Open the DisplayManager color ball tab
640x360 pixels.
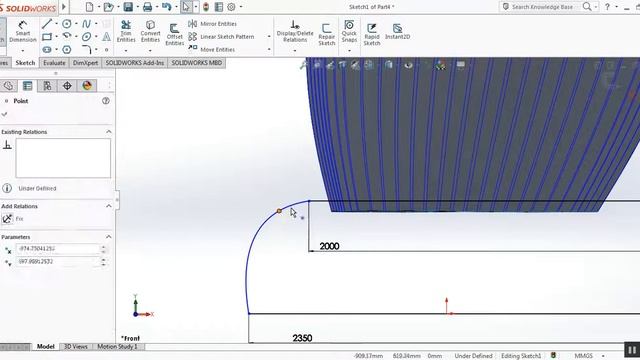(87, 86)
